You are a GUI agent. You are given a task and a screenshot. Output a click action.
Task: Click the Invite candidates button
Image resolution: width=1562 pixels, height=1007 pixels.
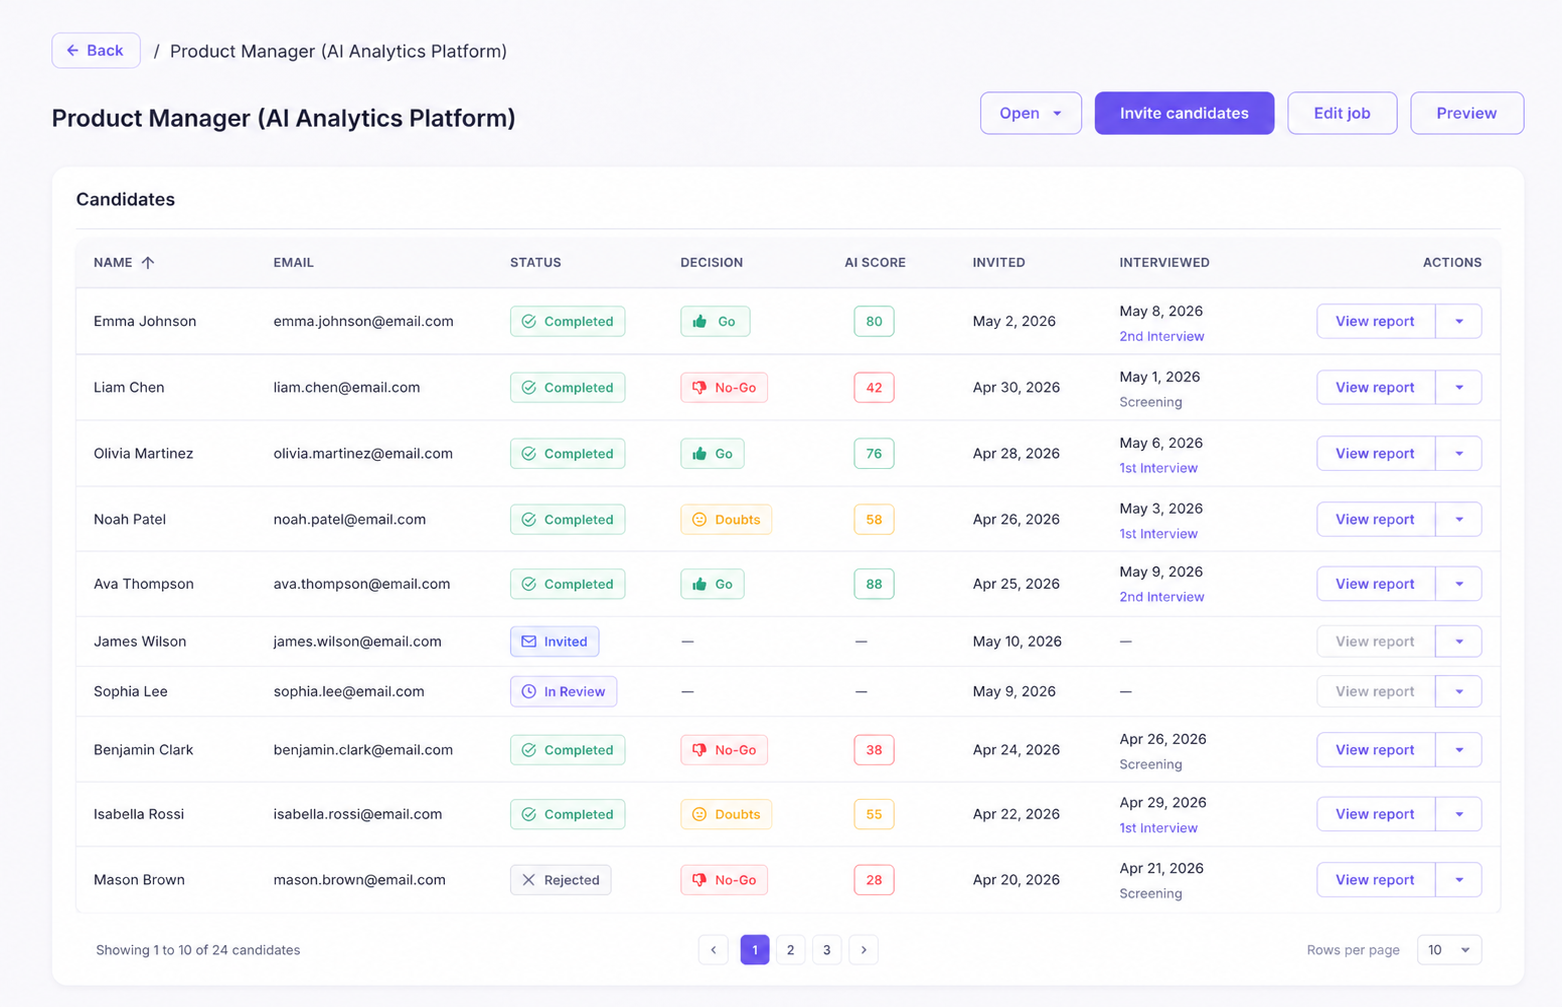pyautogui.click(x=1184, y=113)
